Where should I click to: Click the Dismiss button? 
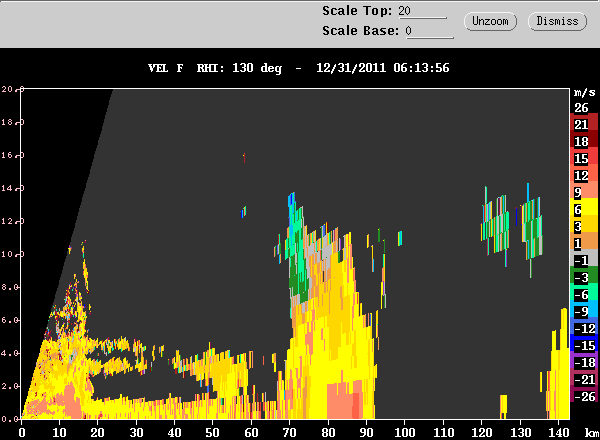557,21
